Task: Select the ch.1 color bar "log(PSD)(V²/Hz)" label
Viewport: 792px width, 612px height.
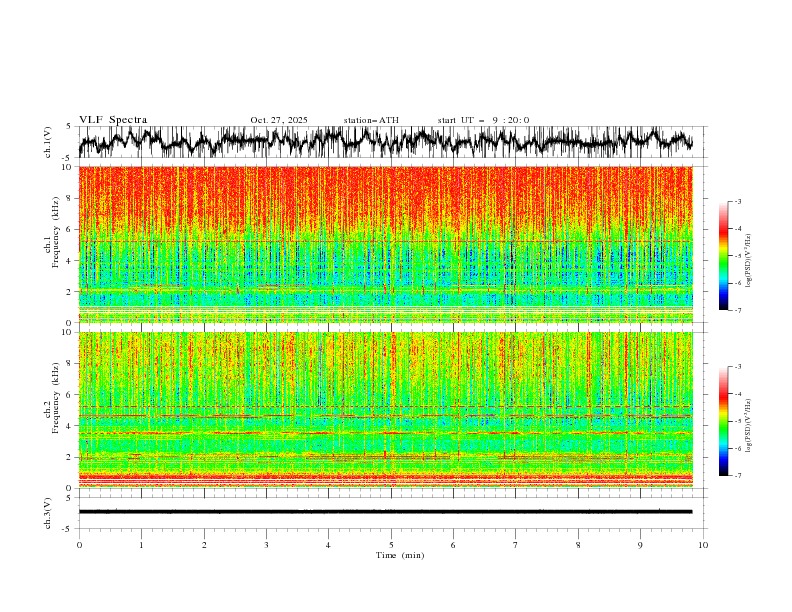Action: coord(749,261)
